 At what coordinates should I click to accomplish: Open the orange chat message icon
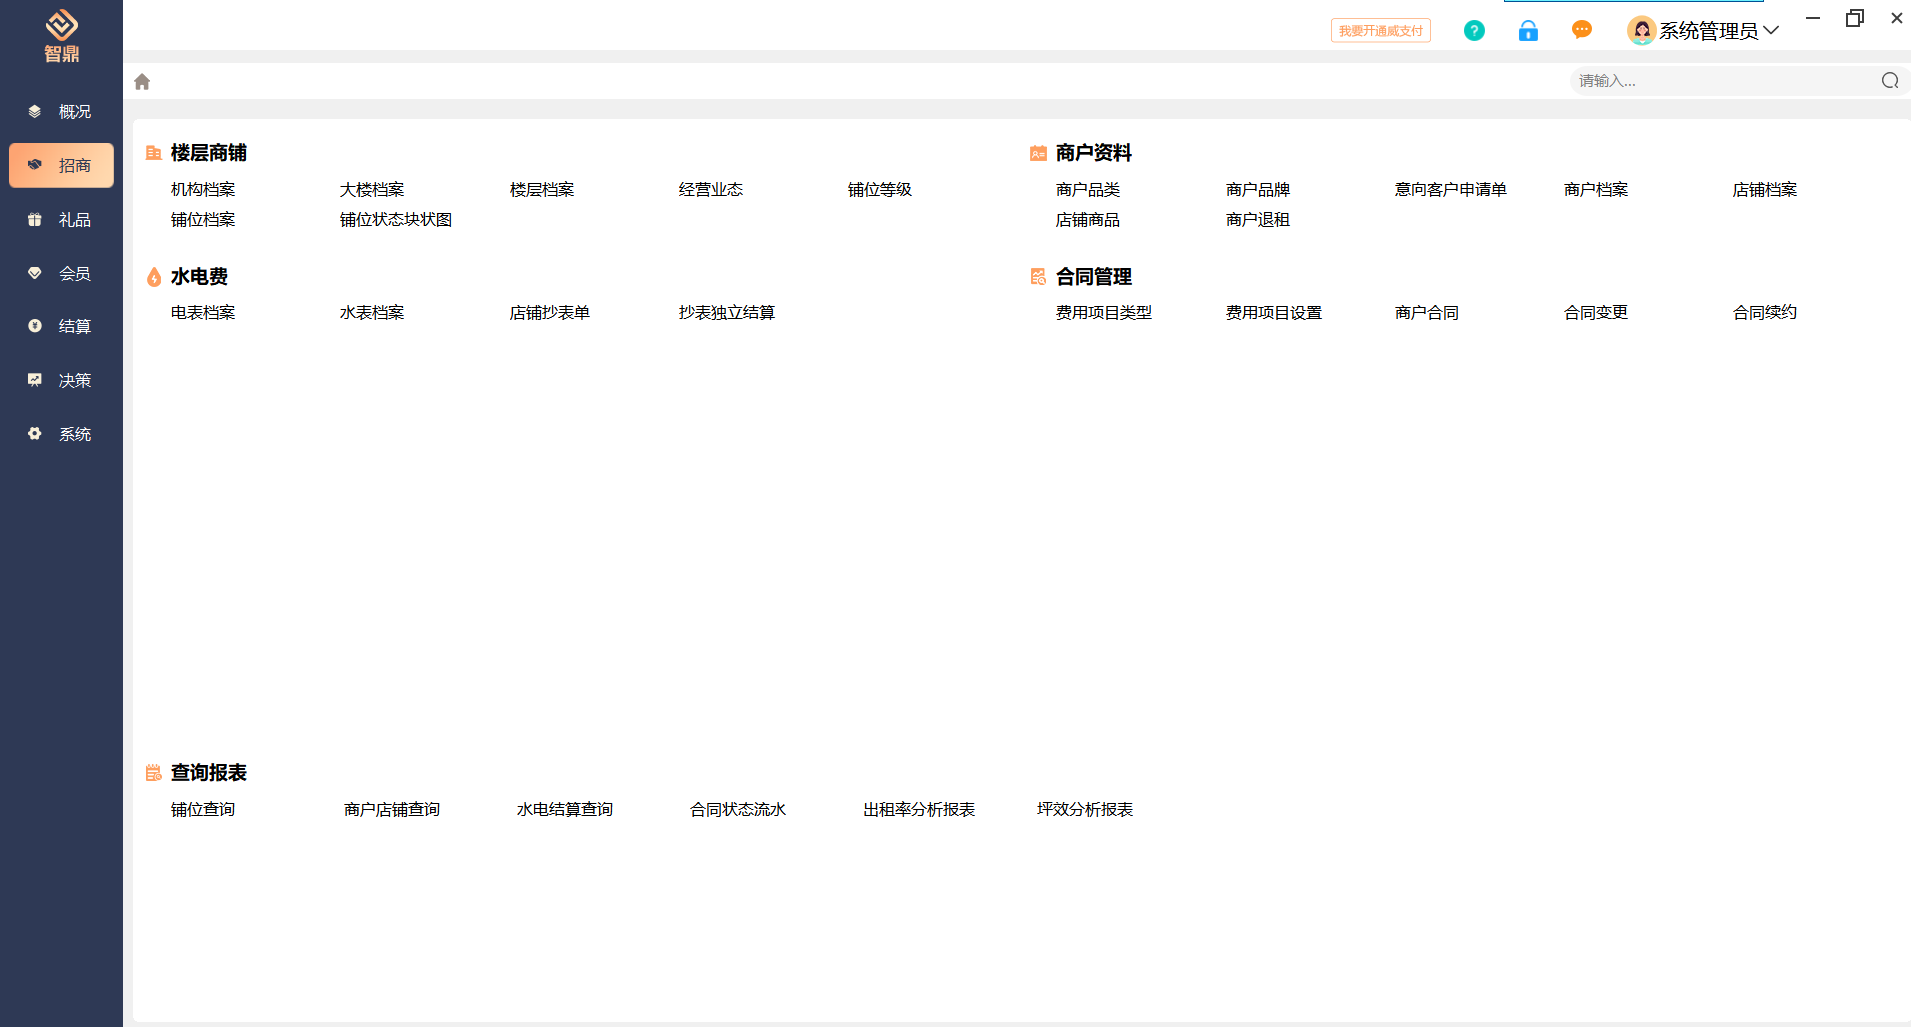[x=1582, y=30]
